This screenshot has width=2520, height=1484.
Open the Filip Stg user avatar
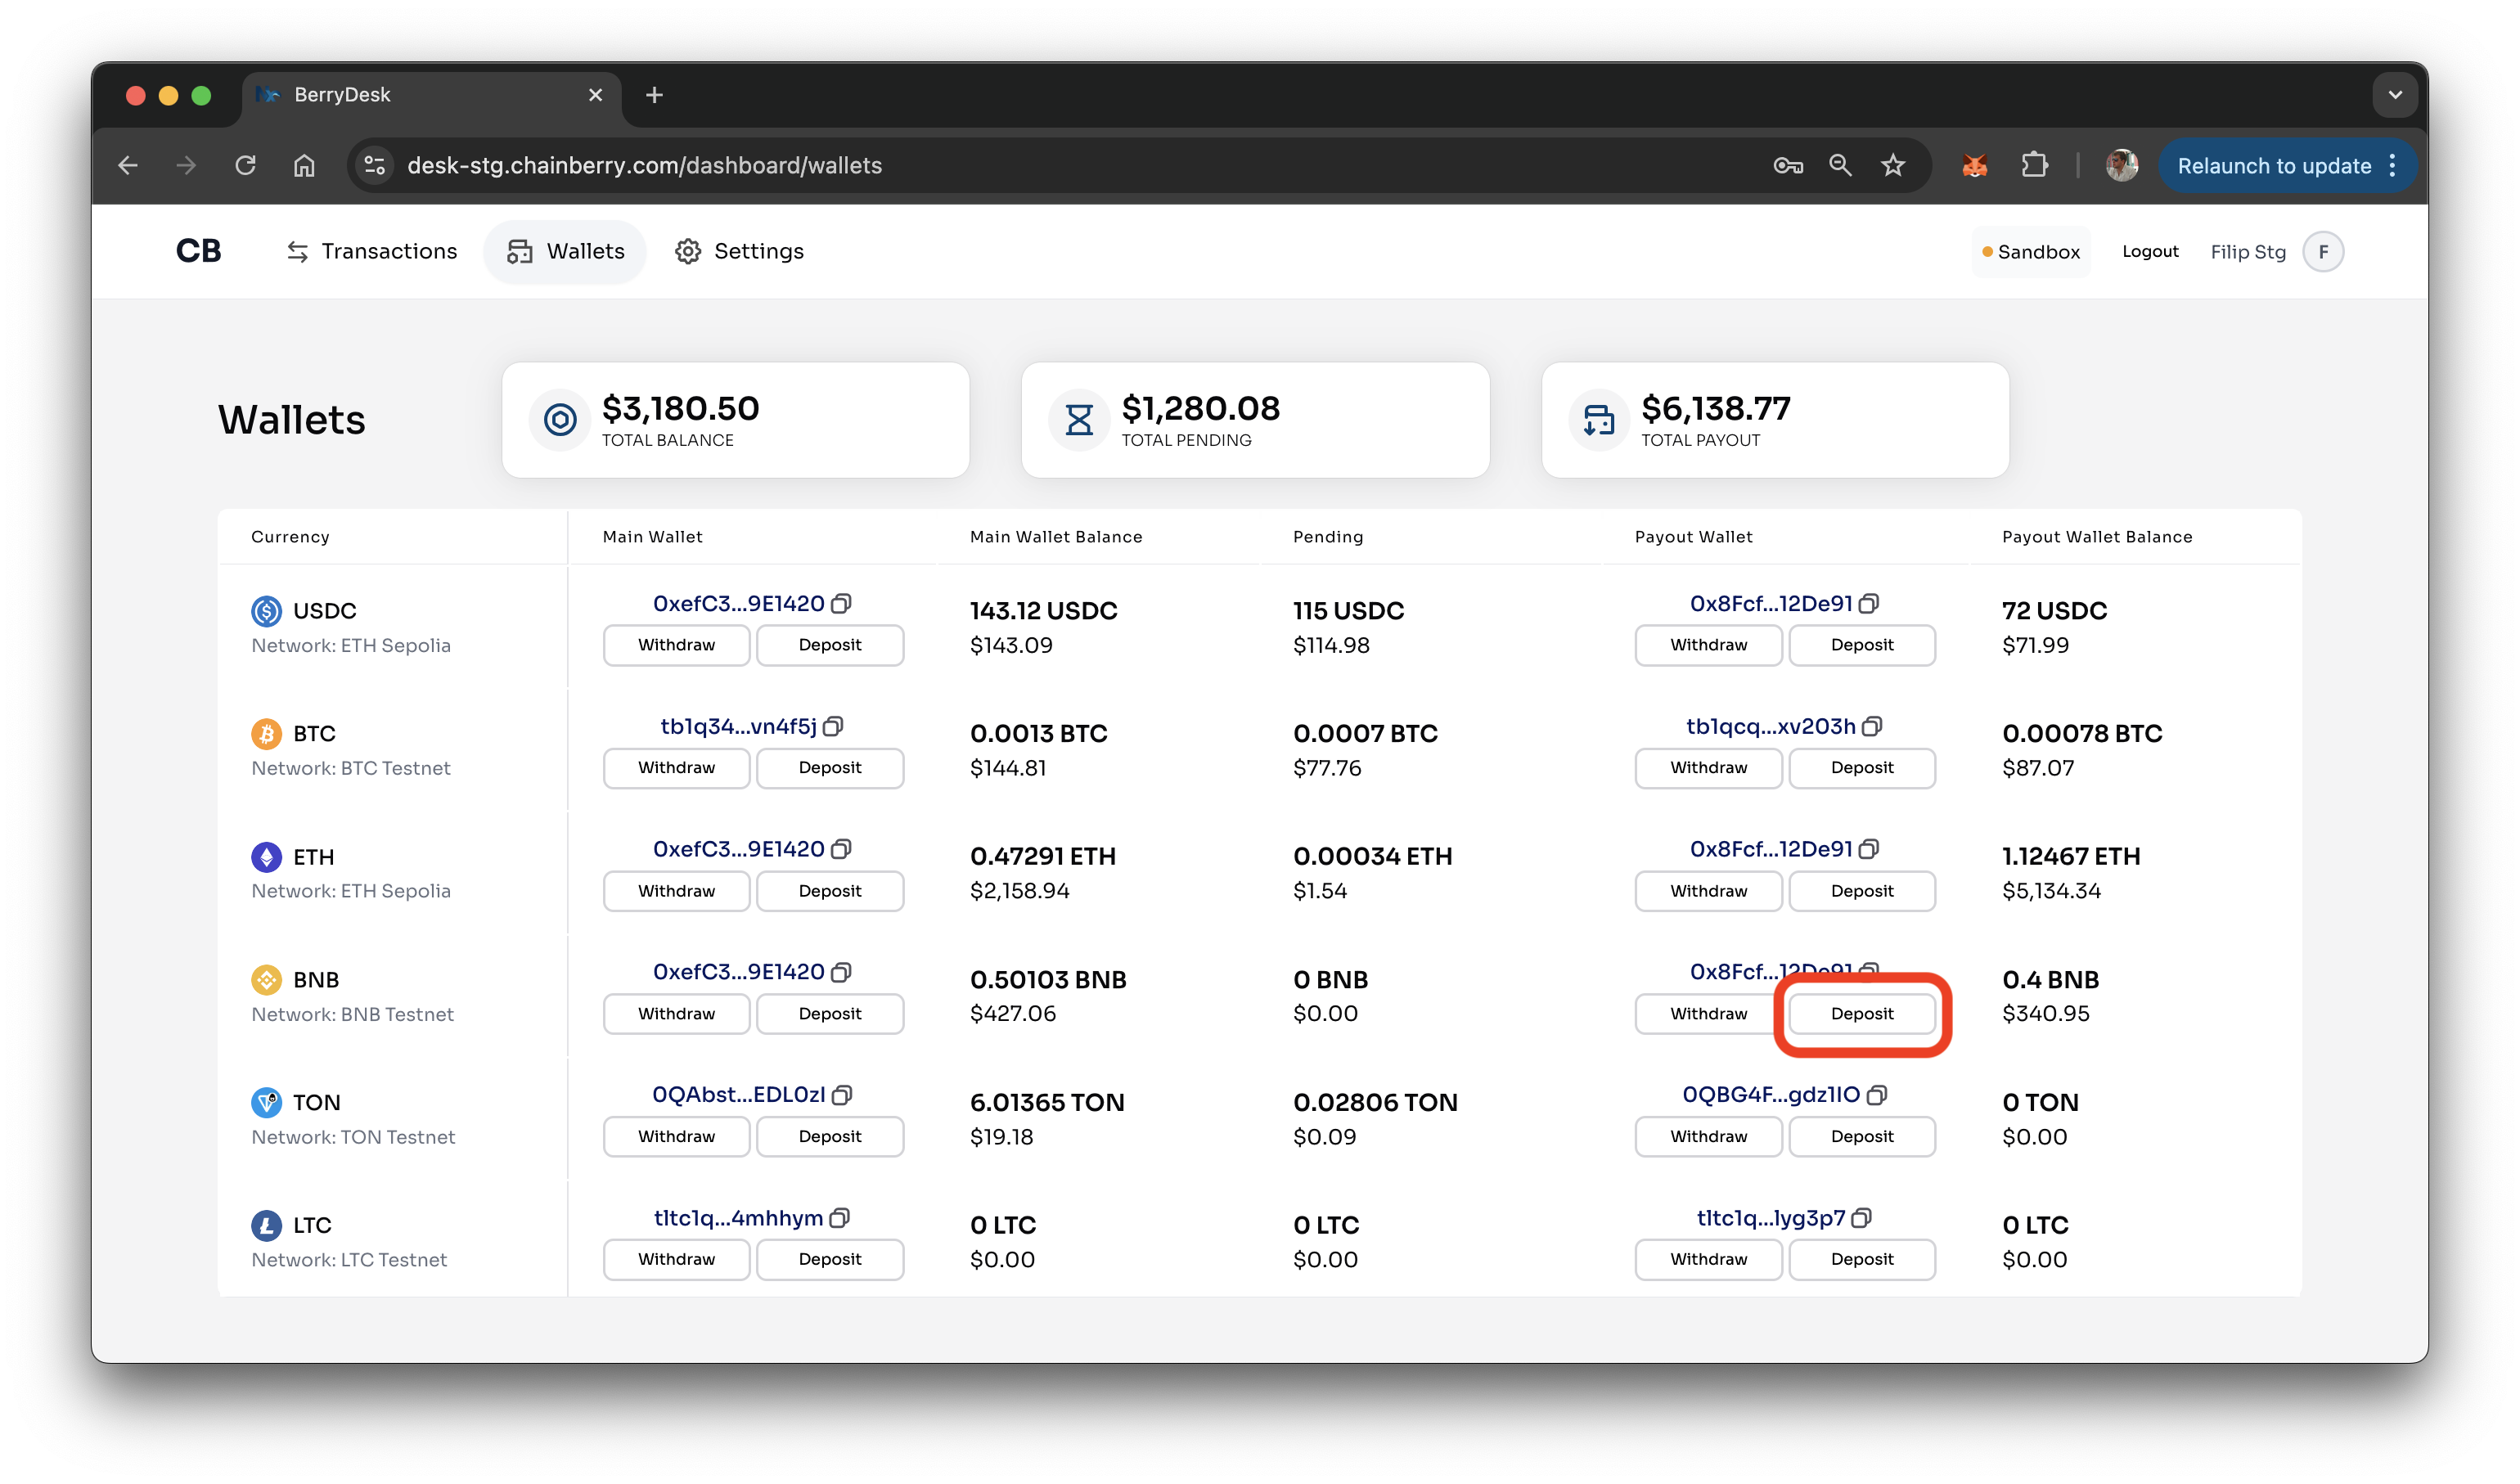[2322, 252]
